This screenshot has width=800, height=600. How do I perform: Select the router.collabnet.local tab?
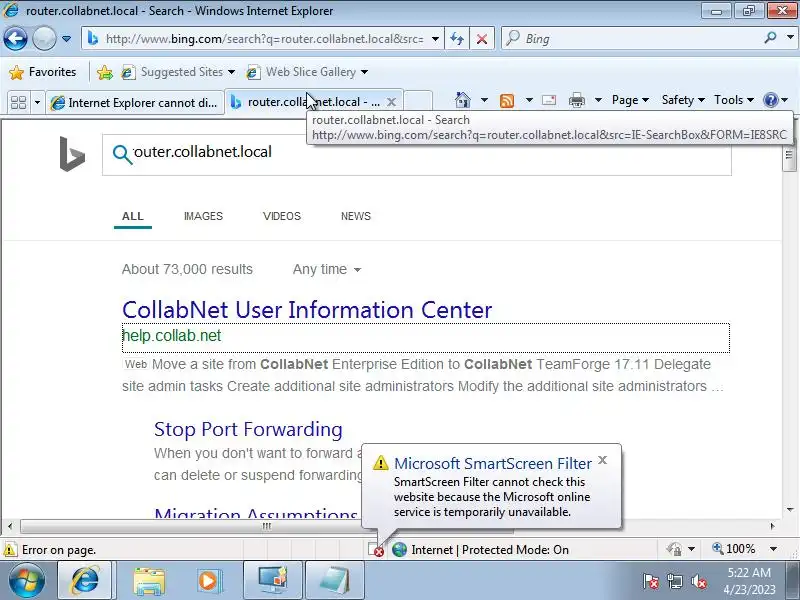[304, 102]
